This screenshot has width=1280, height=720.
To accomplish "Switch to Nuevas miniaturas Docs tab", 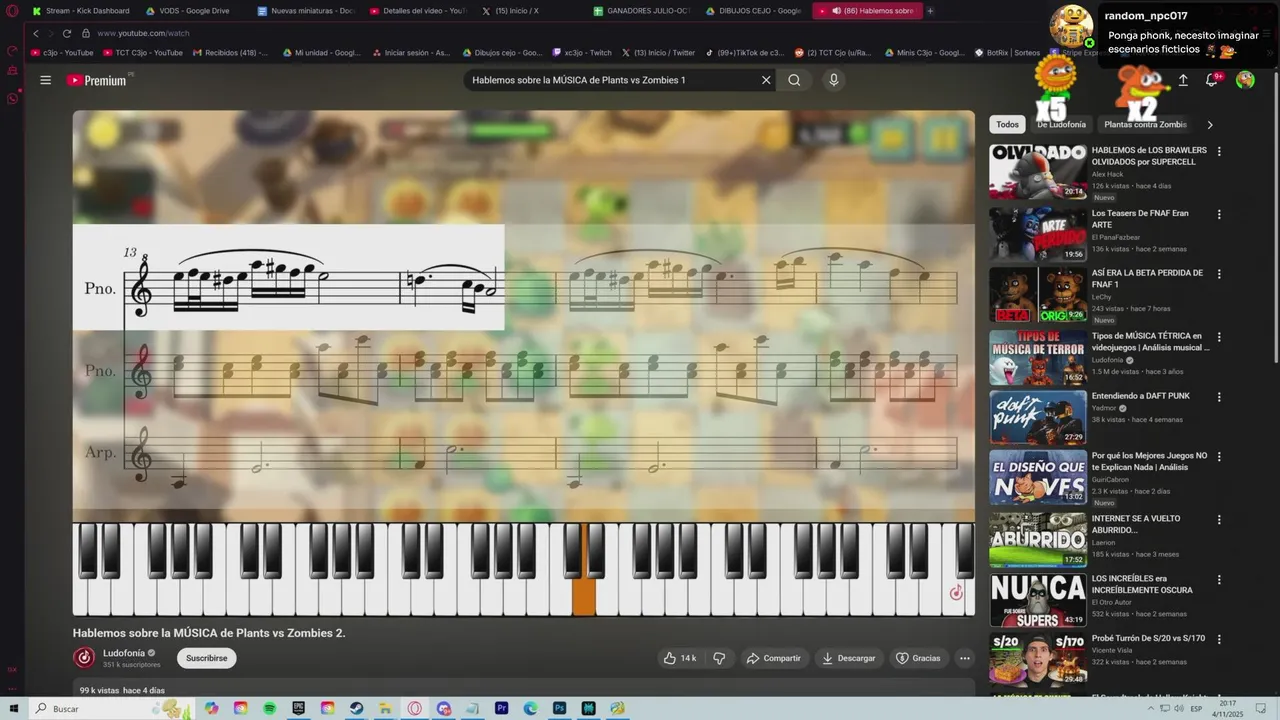I will point(306,11).
